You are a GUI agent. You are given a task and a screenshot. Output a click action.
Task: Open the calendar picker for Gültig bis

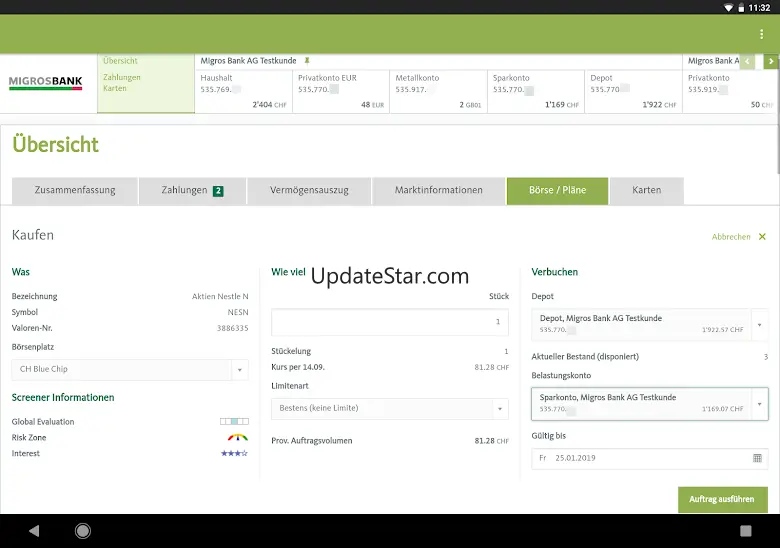(757, 458)
